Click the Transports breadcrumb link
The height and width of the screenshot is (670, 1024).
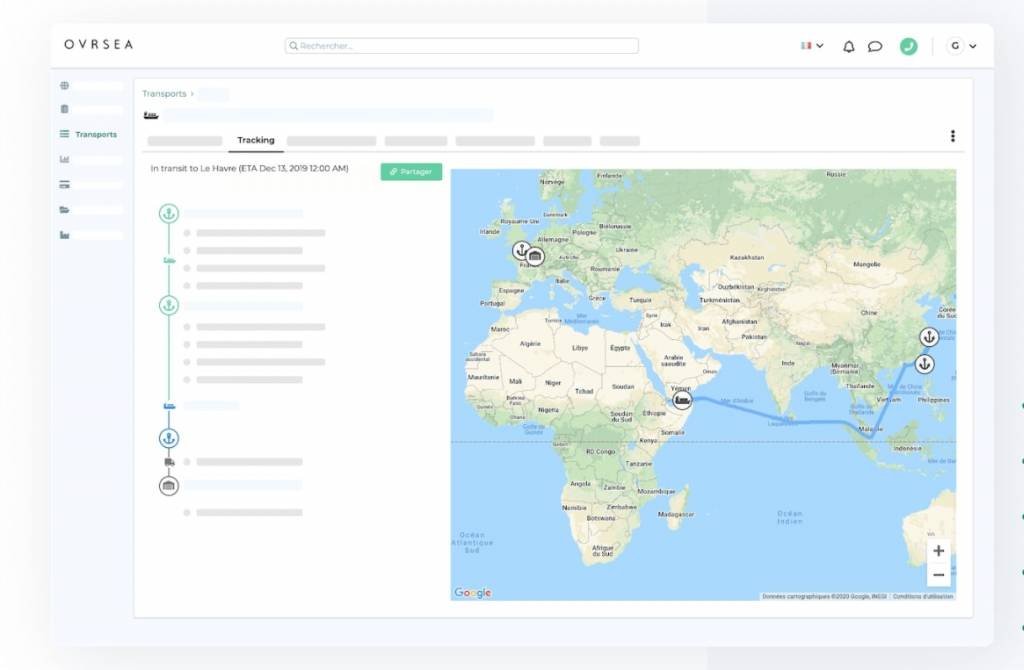pos(164,94)
